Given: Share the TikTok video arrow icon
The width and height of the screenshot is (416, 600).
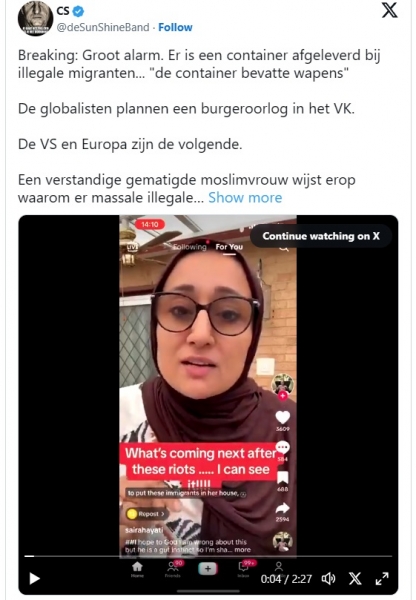Looking at the screenshot, I should (283, 508).
